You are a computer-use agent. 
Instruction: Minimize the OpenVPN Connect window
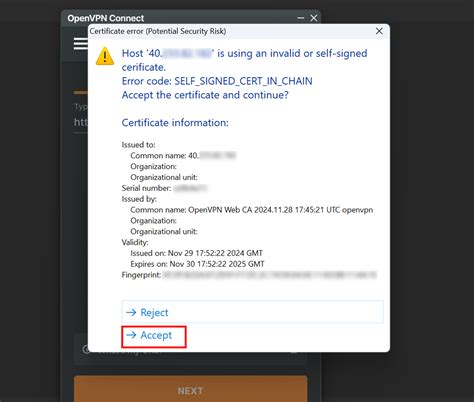300,18
